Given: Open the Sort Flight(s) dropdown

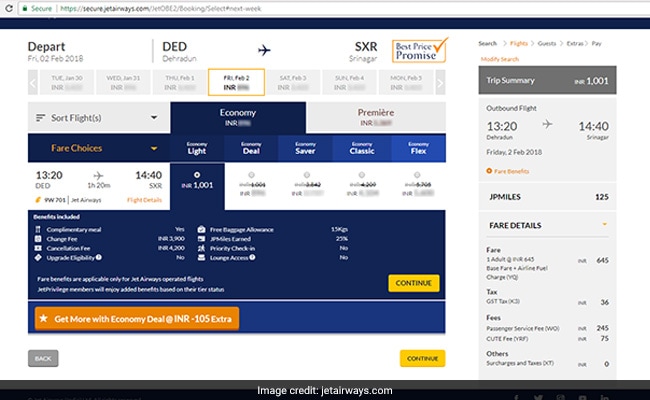Looking at the screenshot, I should click(x=99, y=118).
